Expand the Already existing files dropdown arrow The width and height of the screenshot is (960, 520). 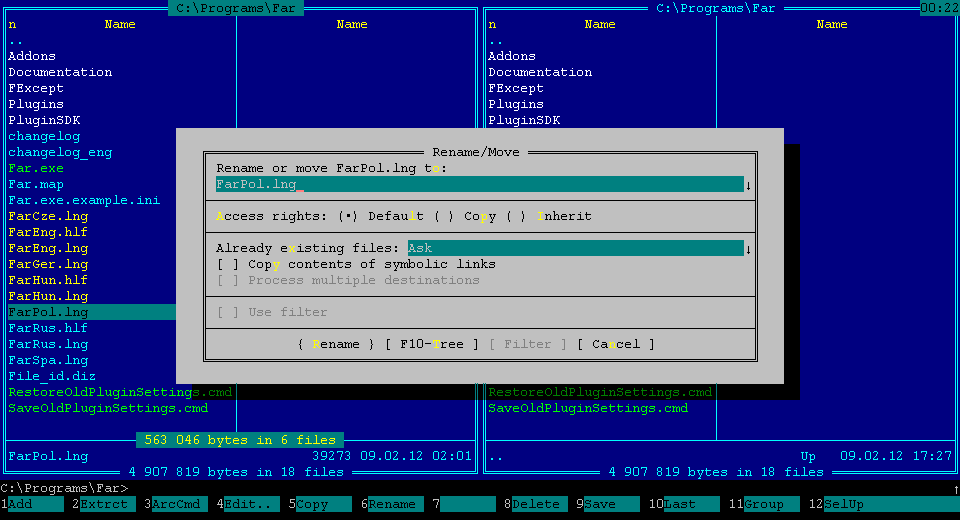click(748, 249)
